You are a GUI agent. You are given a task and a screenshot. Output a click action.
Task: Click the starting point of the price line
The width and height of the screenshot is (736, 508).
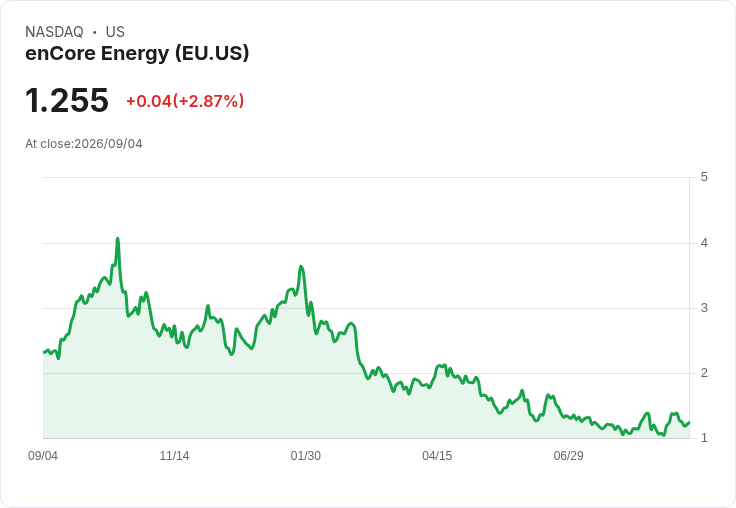pyautogui.click(x=44, y=352)
